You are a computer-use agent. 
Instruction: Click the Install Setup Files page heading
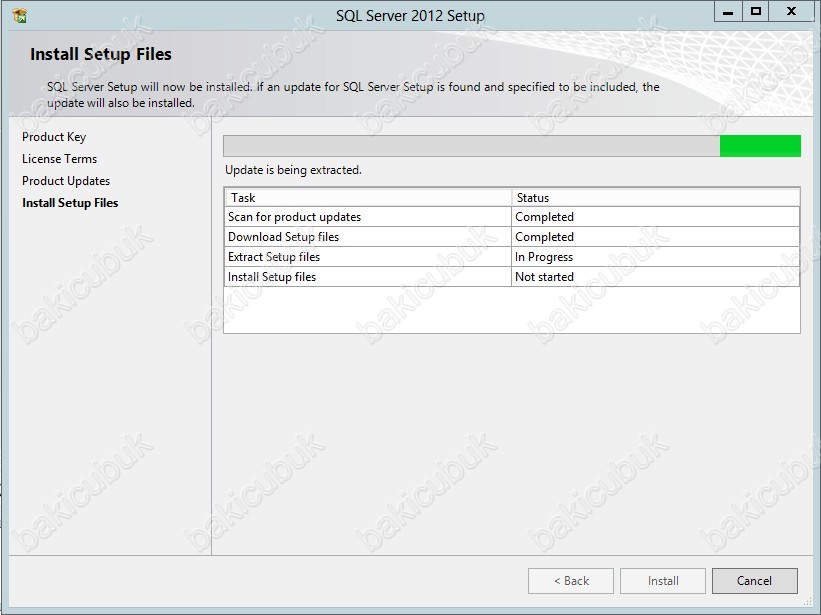point(101,54)
